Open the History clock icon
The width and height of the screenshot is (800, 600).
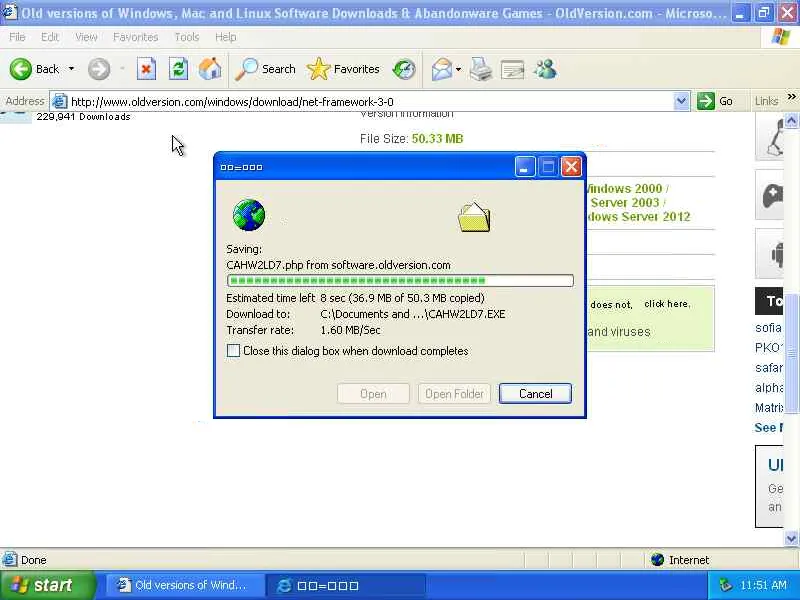point(404,69)
